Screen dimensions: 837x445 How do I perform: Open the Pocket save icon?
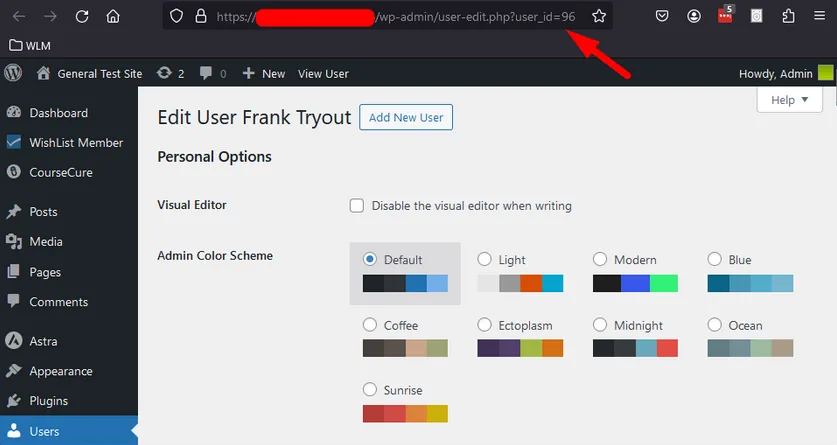(x=662, y=17)
